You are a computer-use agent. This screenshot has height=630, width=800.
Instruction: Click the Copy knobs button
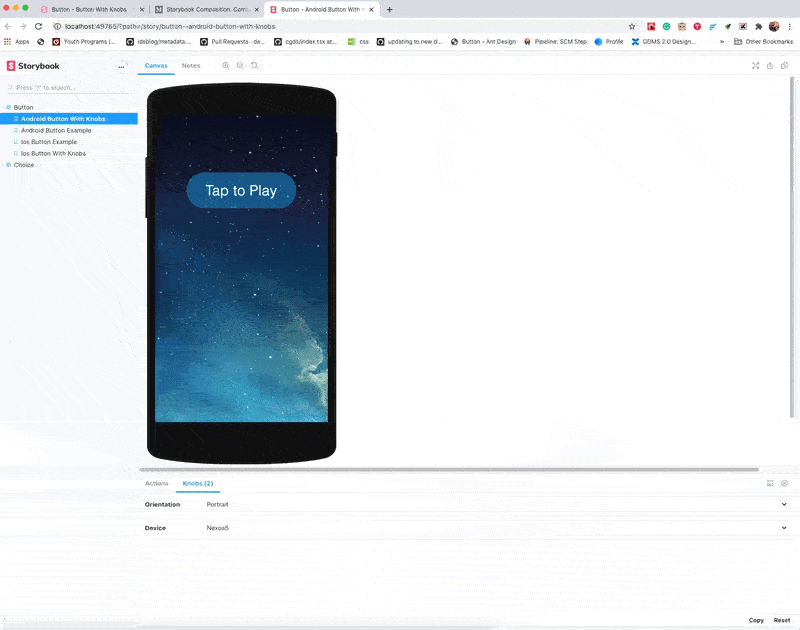pos(756,620)
